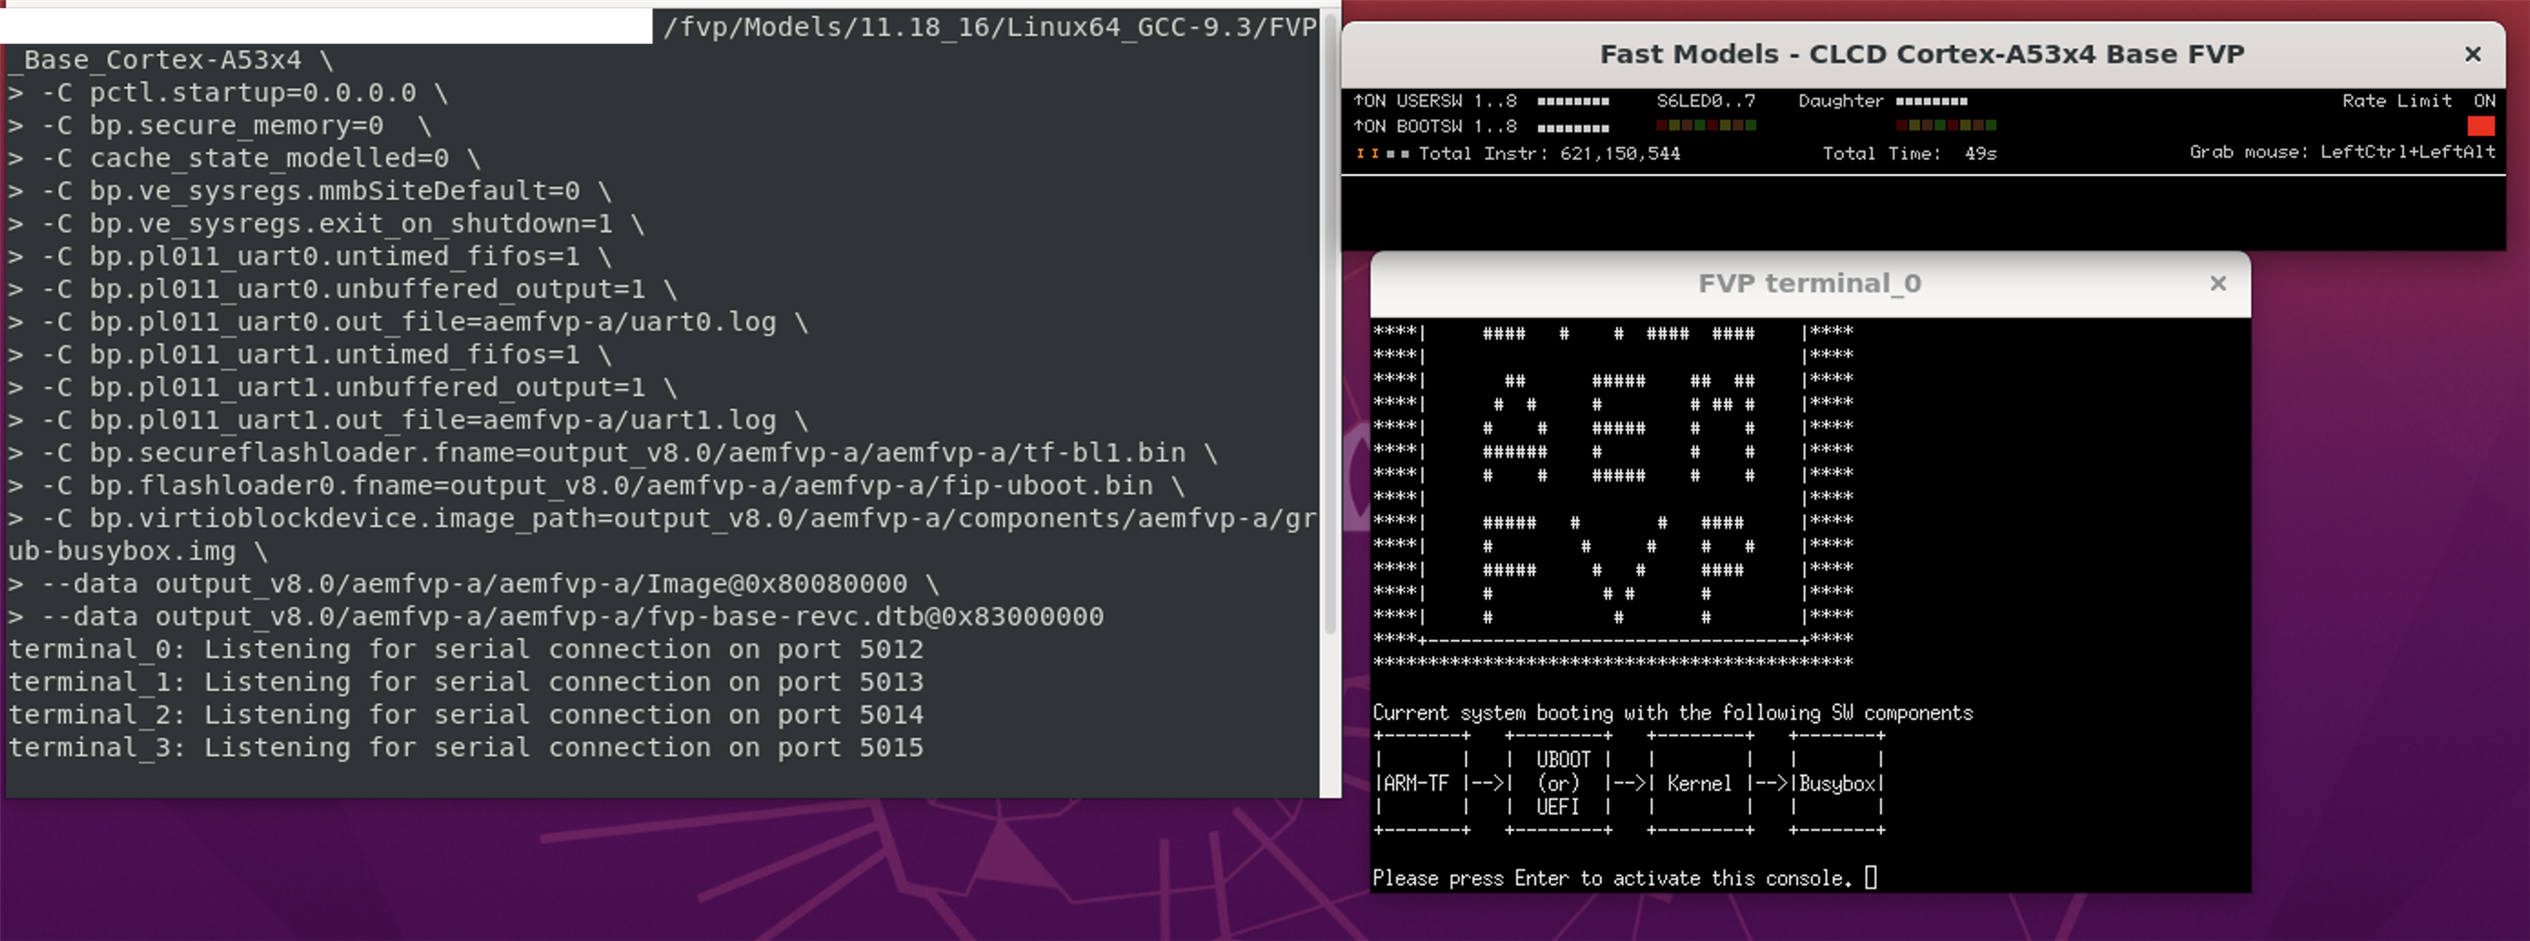Screen dimensions: 2530x941
Task: Click the fip-uboot.bin flashloader0 line
Action: coord(597,486)
